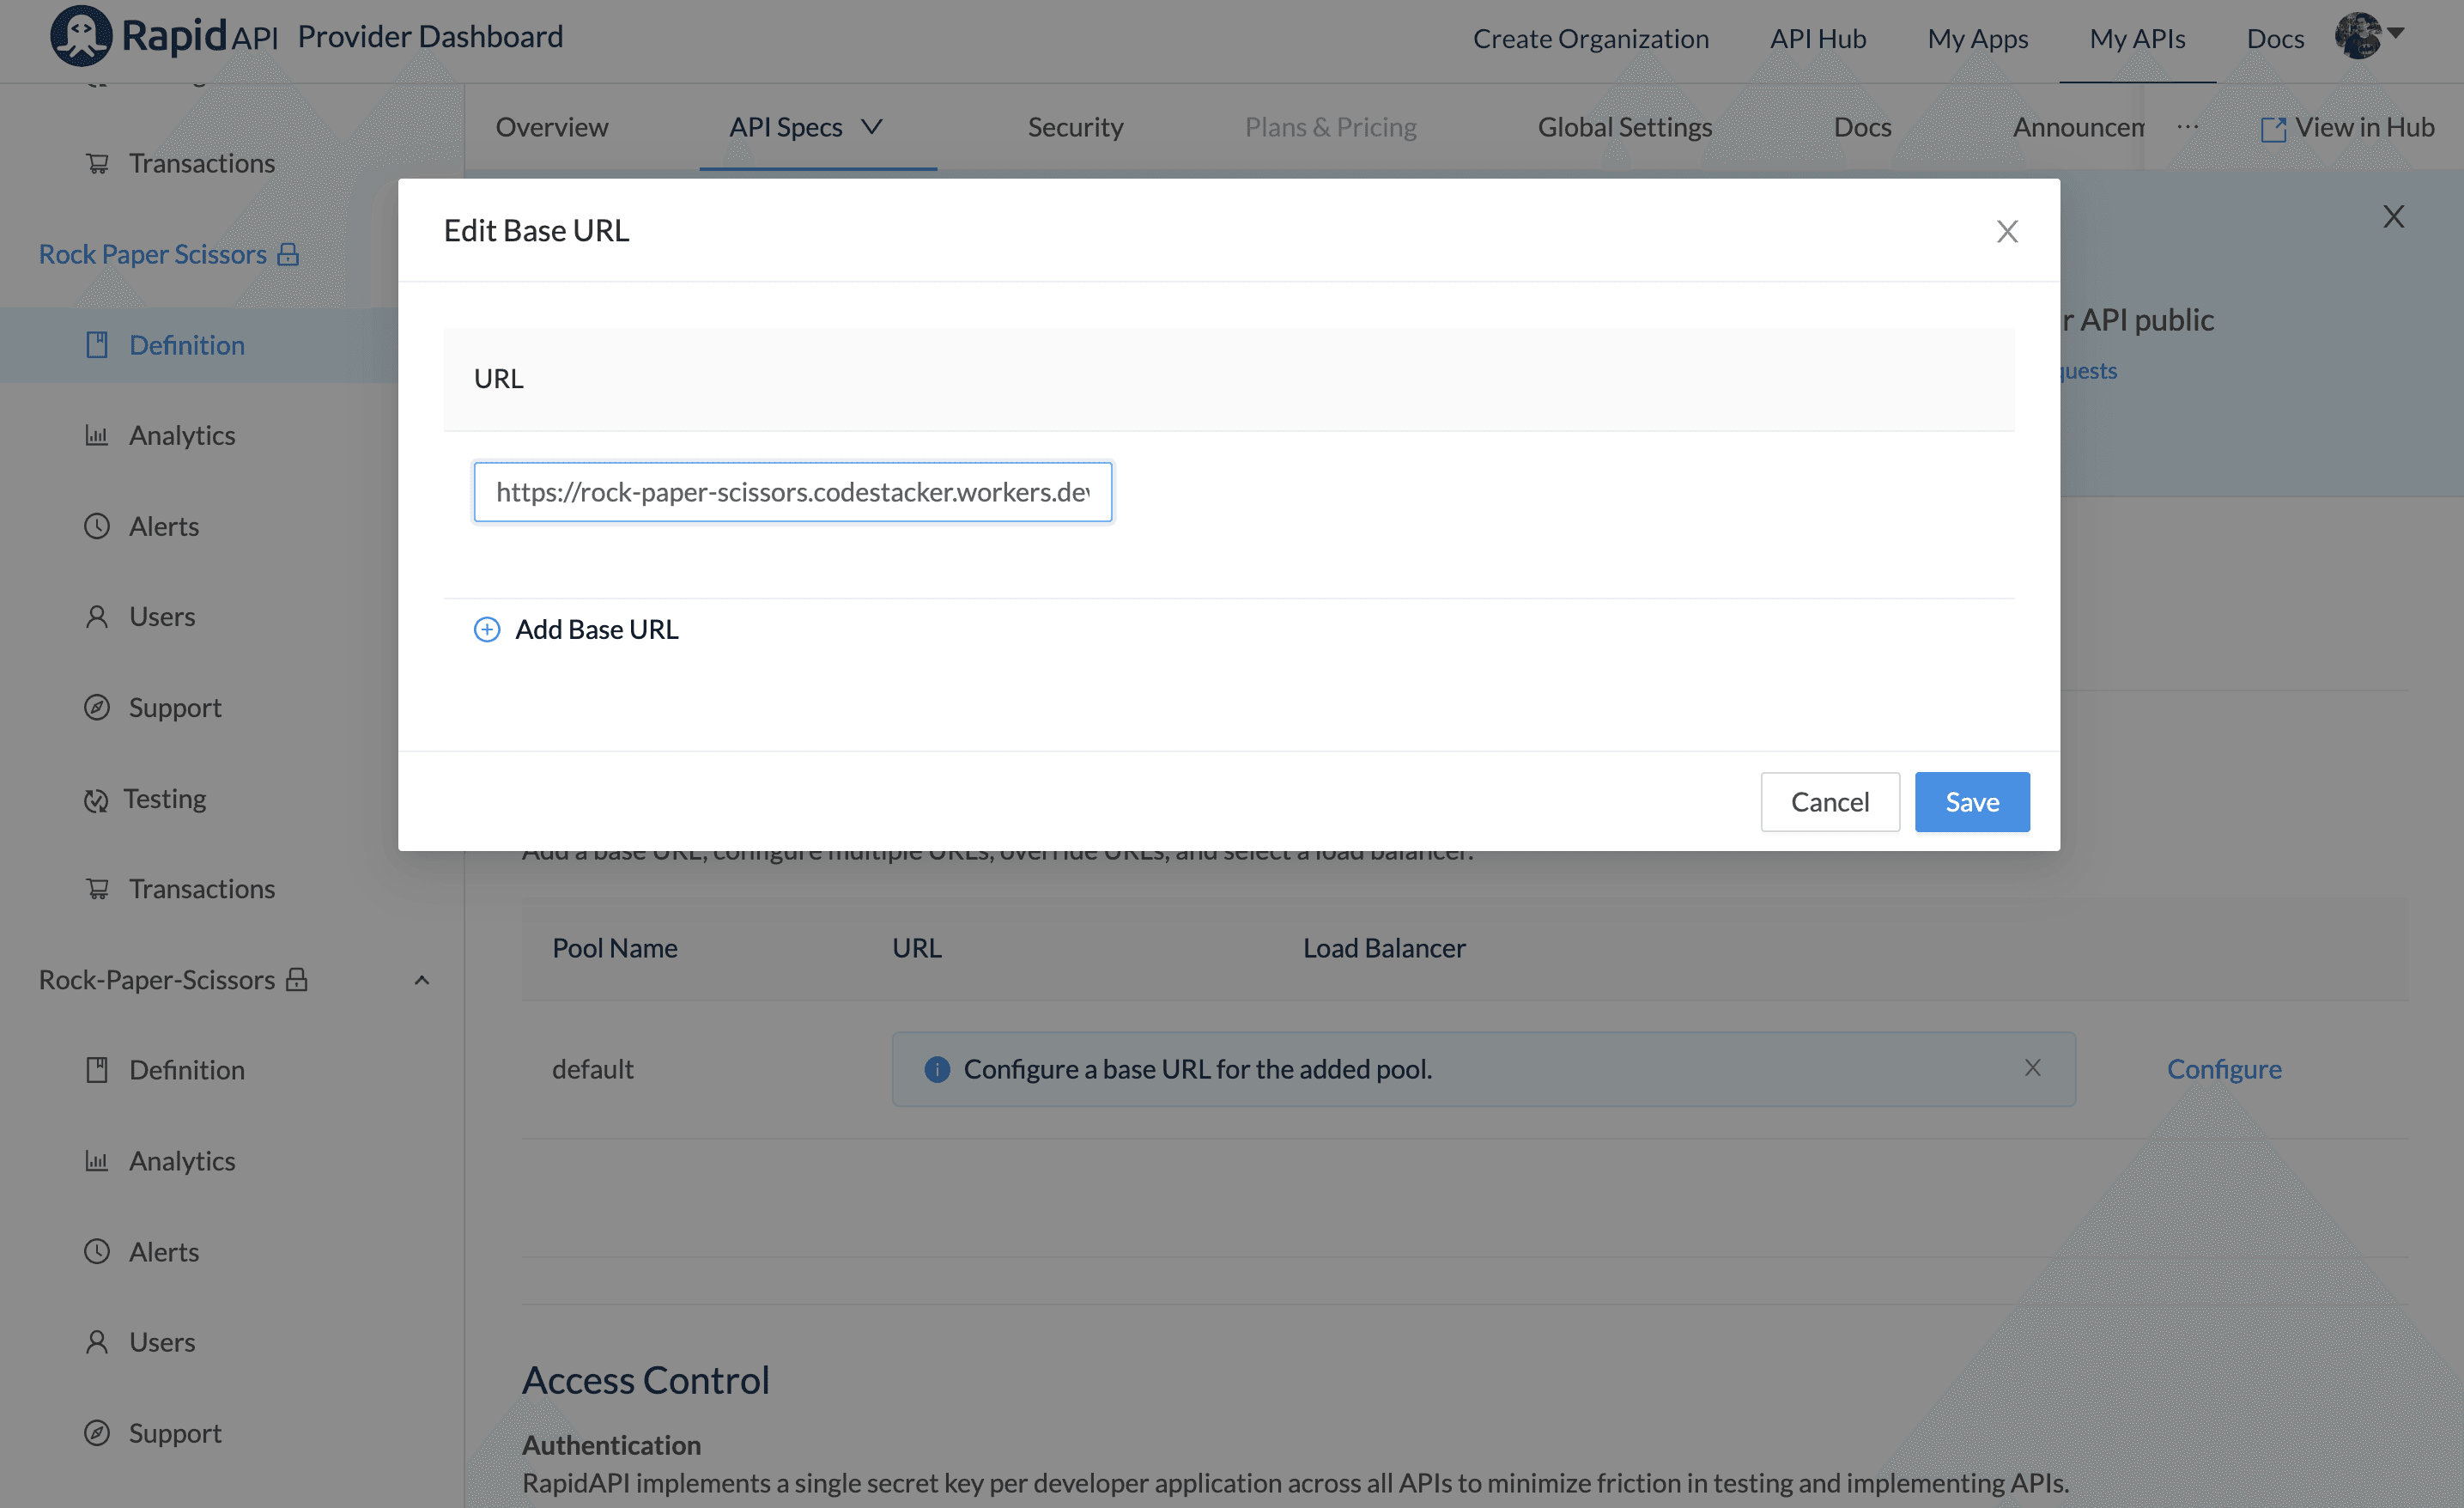Click the first Transactions cart icon in sidebar
Image resolution: width=2464 pixels, height=1508 pixels.
[97, 163]
